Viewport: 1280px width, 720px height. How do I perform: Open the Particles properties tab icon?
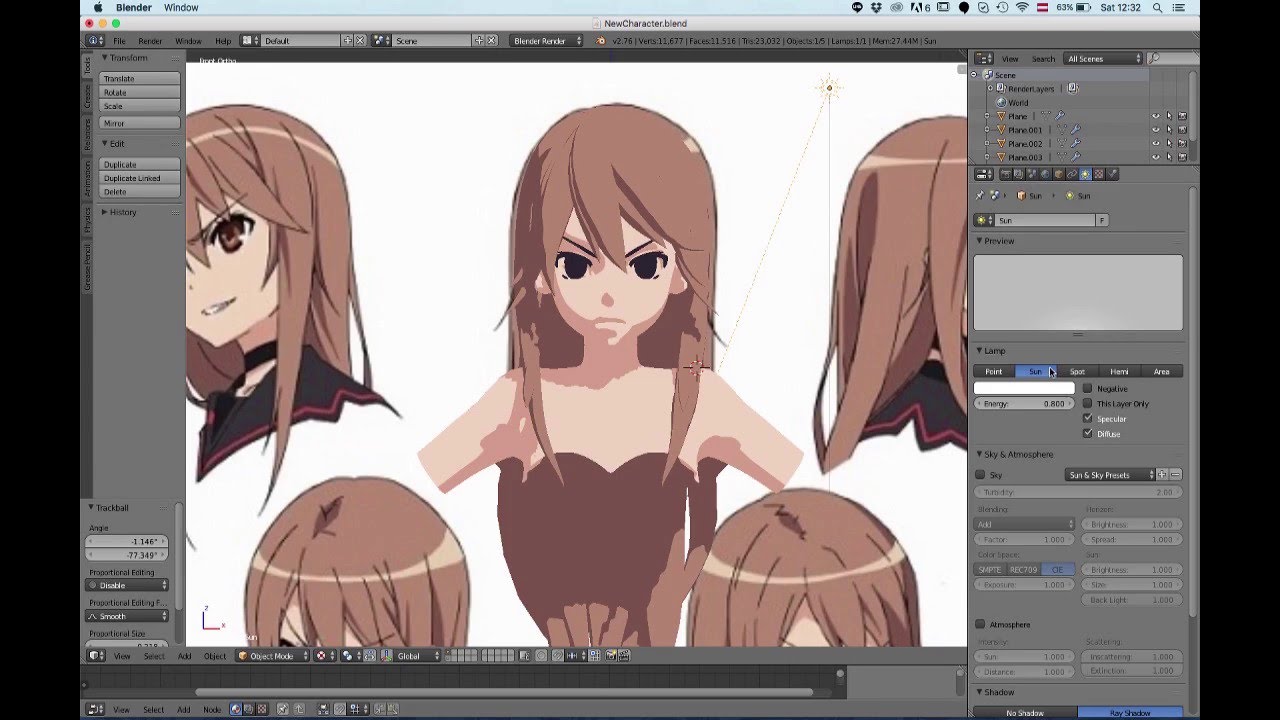[1112, 174]
